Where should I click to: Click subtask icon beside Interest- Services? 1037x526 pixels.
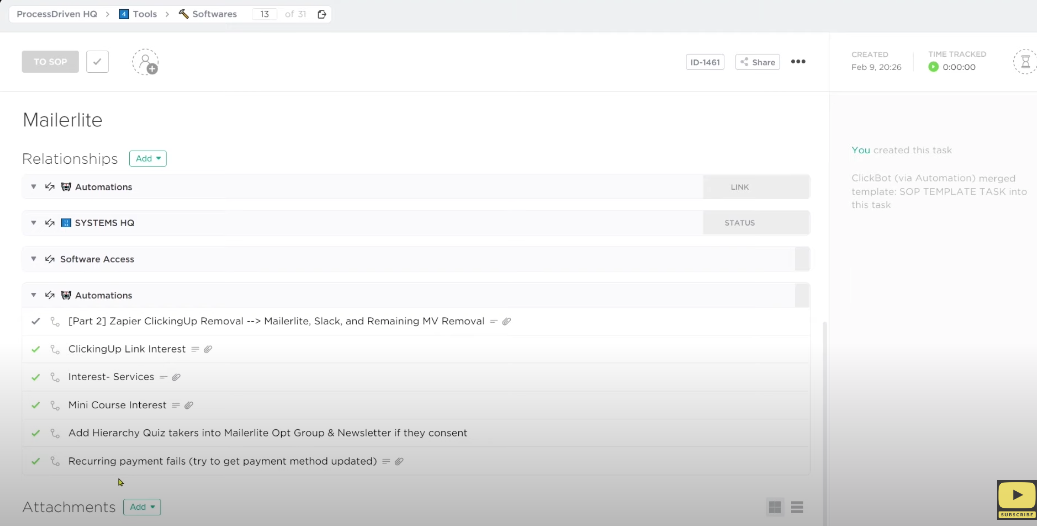click(x=56, y=377)
